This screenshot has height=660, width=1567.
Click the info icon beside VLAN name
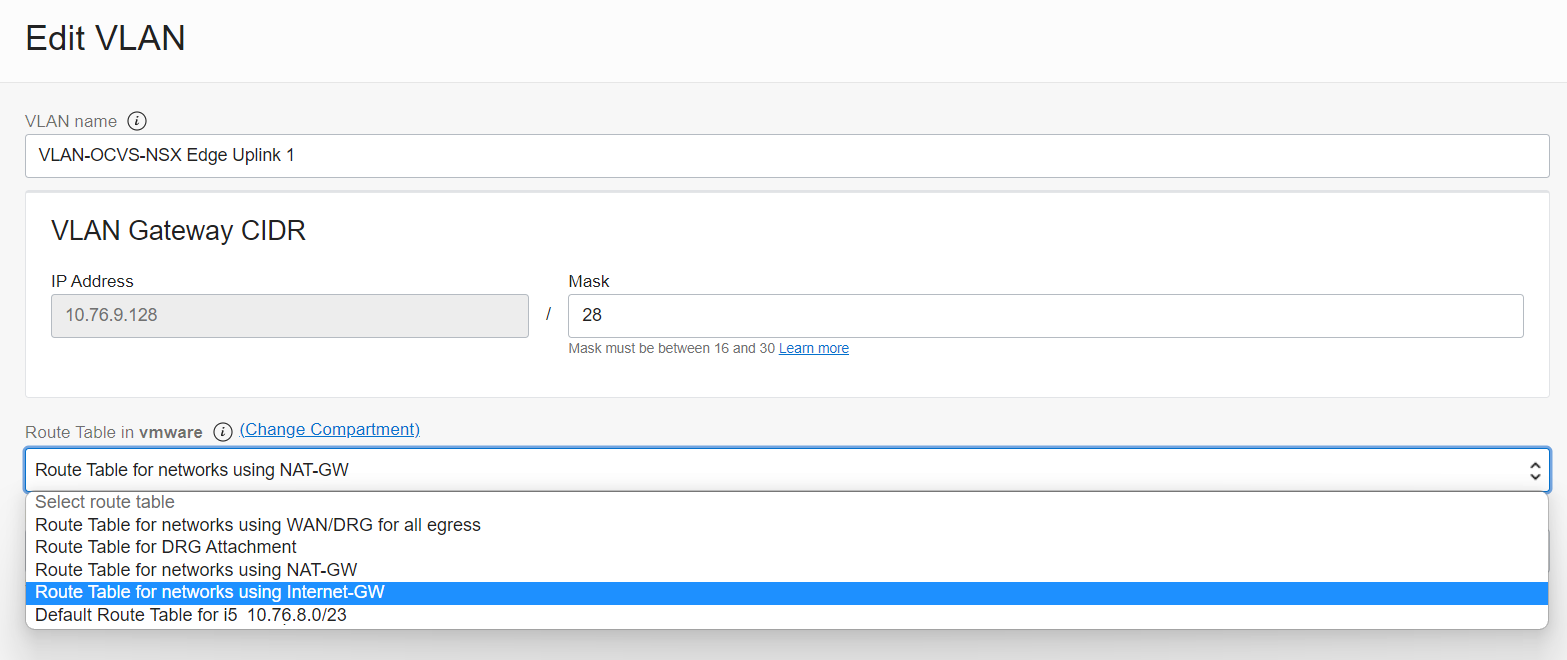click(137, 121)
